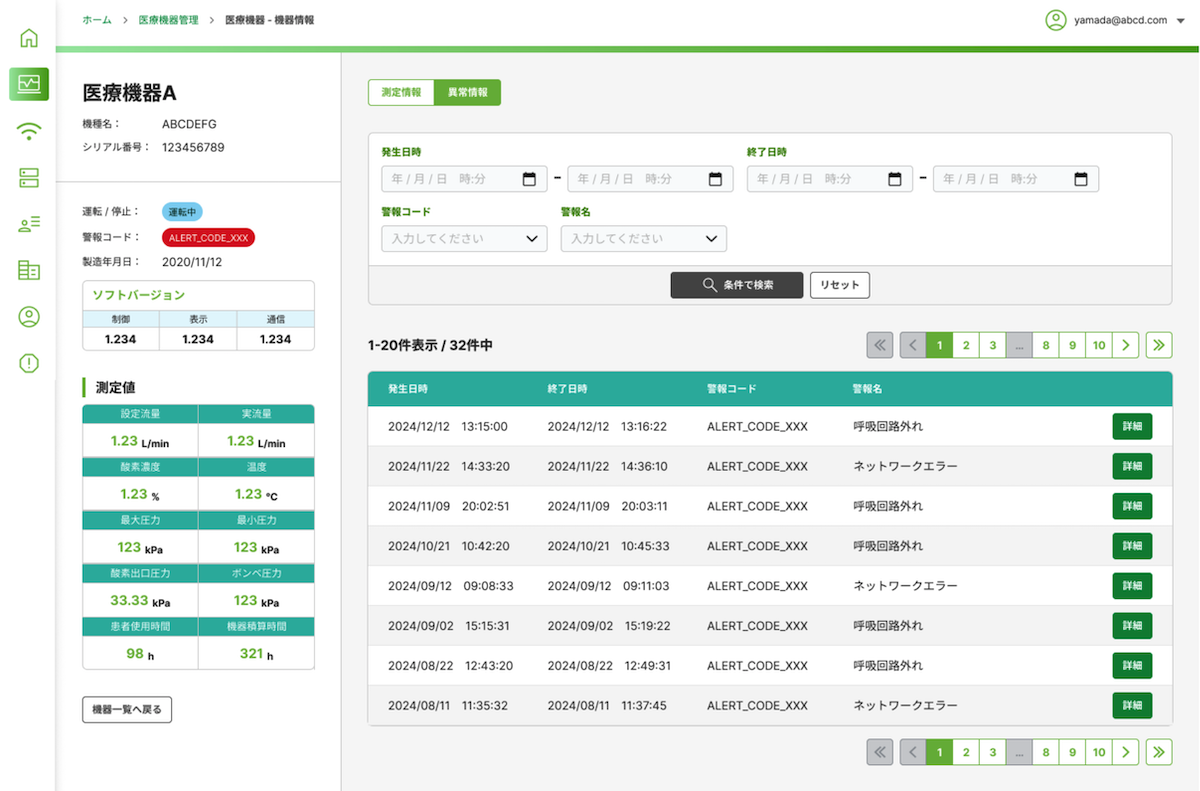Click the alert exclamation icon in sidebar

pos(29,363)
